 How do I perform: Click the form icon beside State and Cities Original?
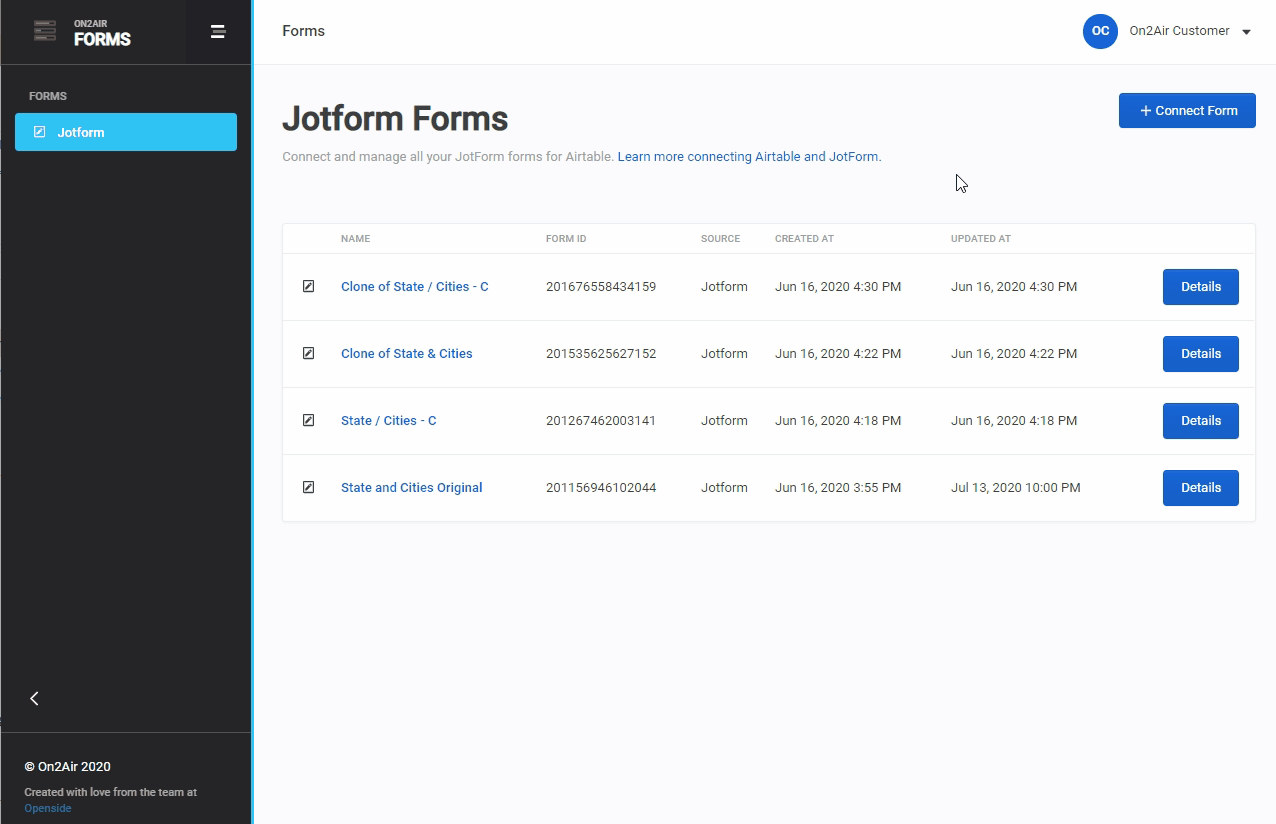308,488
